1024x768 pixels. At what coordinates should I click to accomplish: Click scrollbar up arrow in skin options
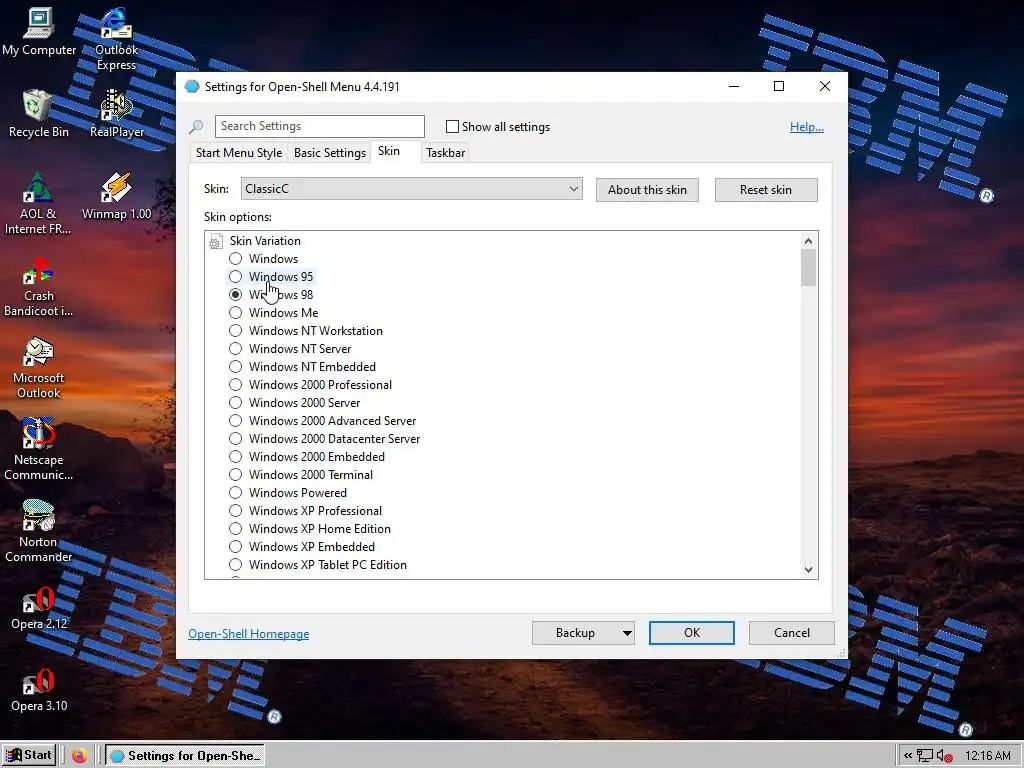coord(808,241)
